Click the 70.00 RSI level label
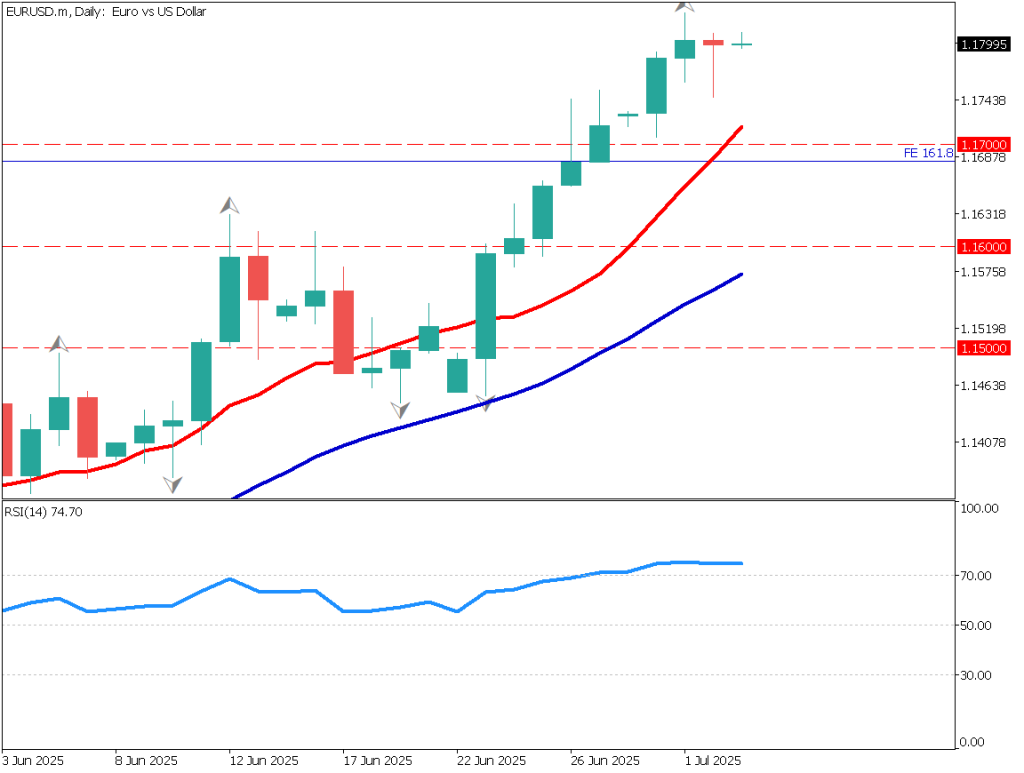Image resolution: width=1024 pixels, height=773 pixels. point(974,576)
